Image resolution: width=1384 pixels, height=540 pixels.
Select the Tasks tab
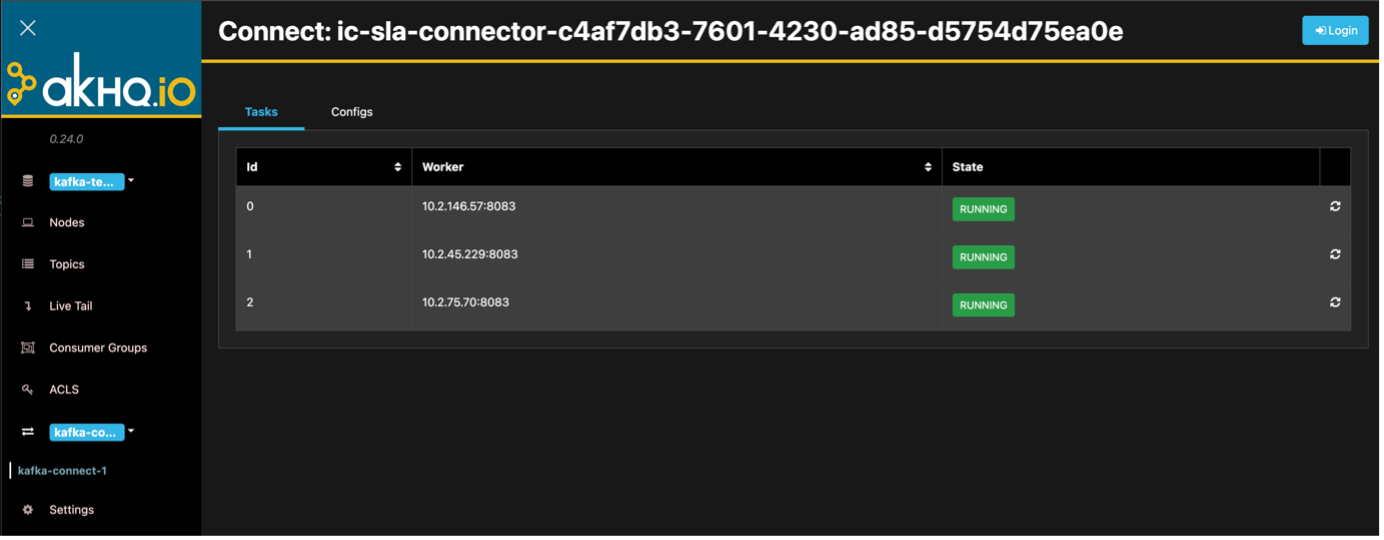(x=262, y=113)
